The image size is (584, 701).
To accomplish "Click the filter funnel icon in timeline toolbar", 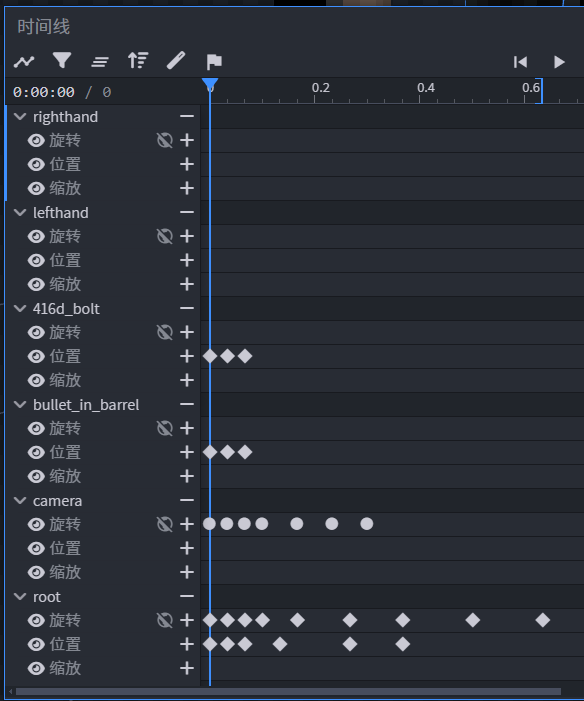I will pos(62,60).
